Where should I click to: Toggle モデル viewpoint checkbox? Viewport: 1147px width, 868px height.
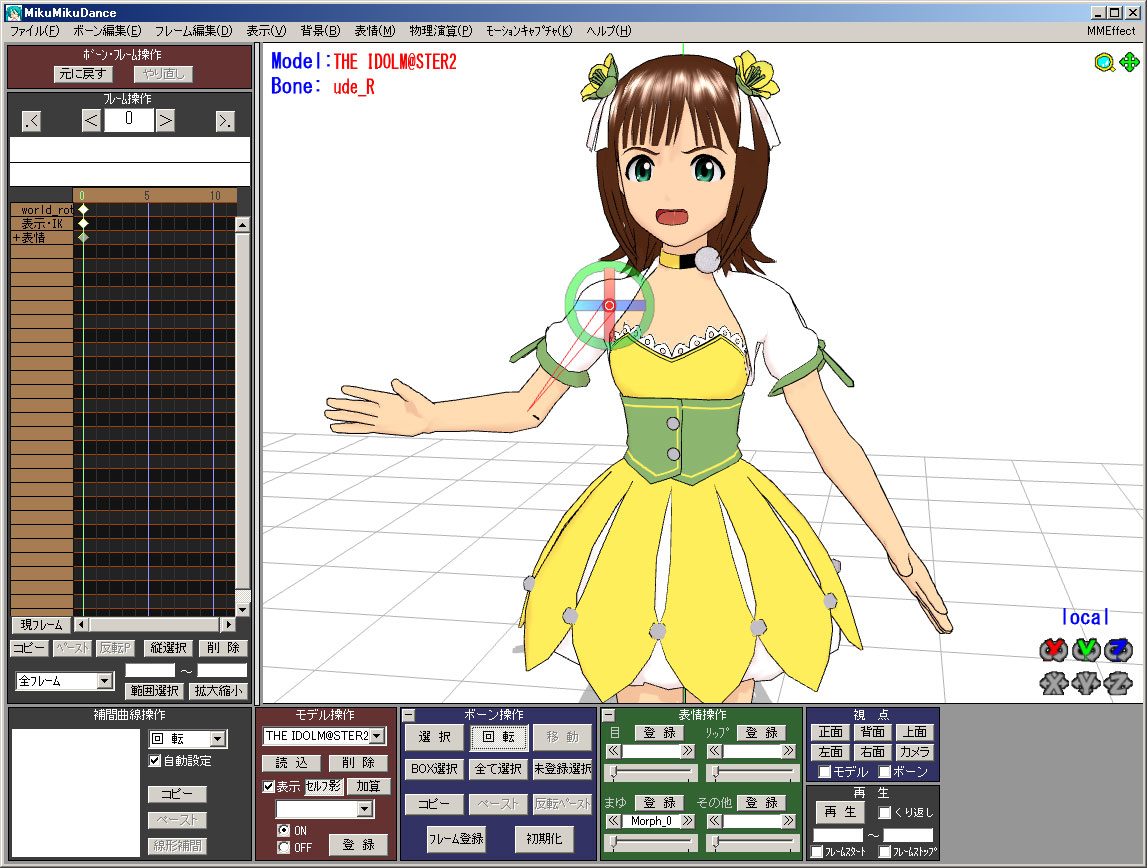coord(824,771)
